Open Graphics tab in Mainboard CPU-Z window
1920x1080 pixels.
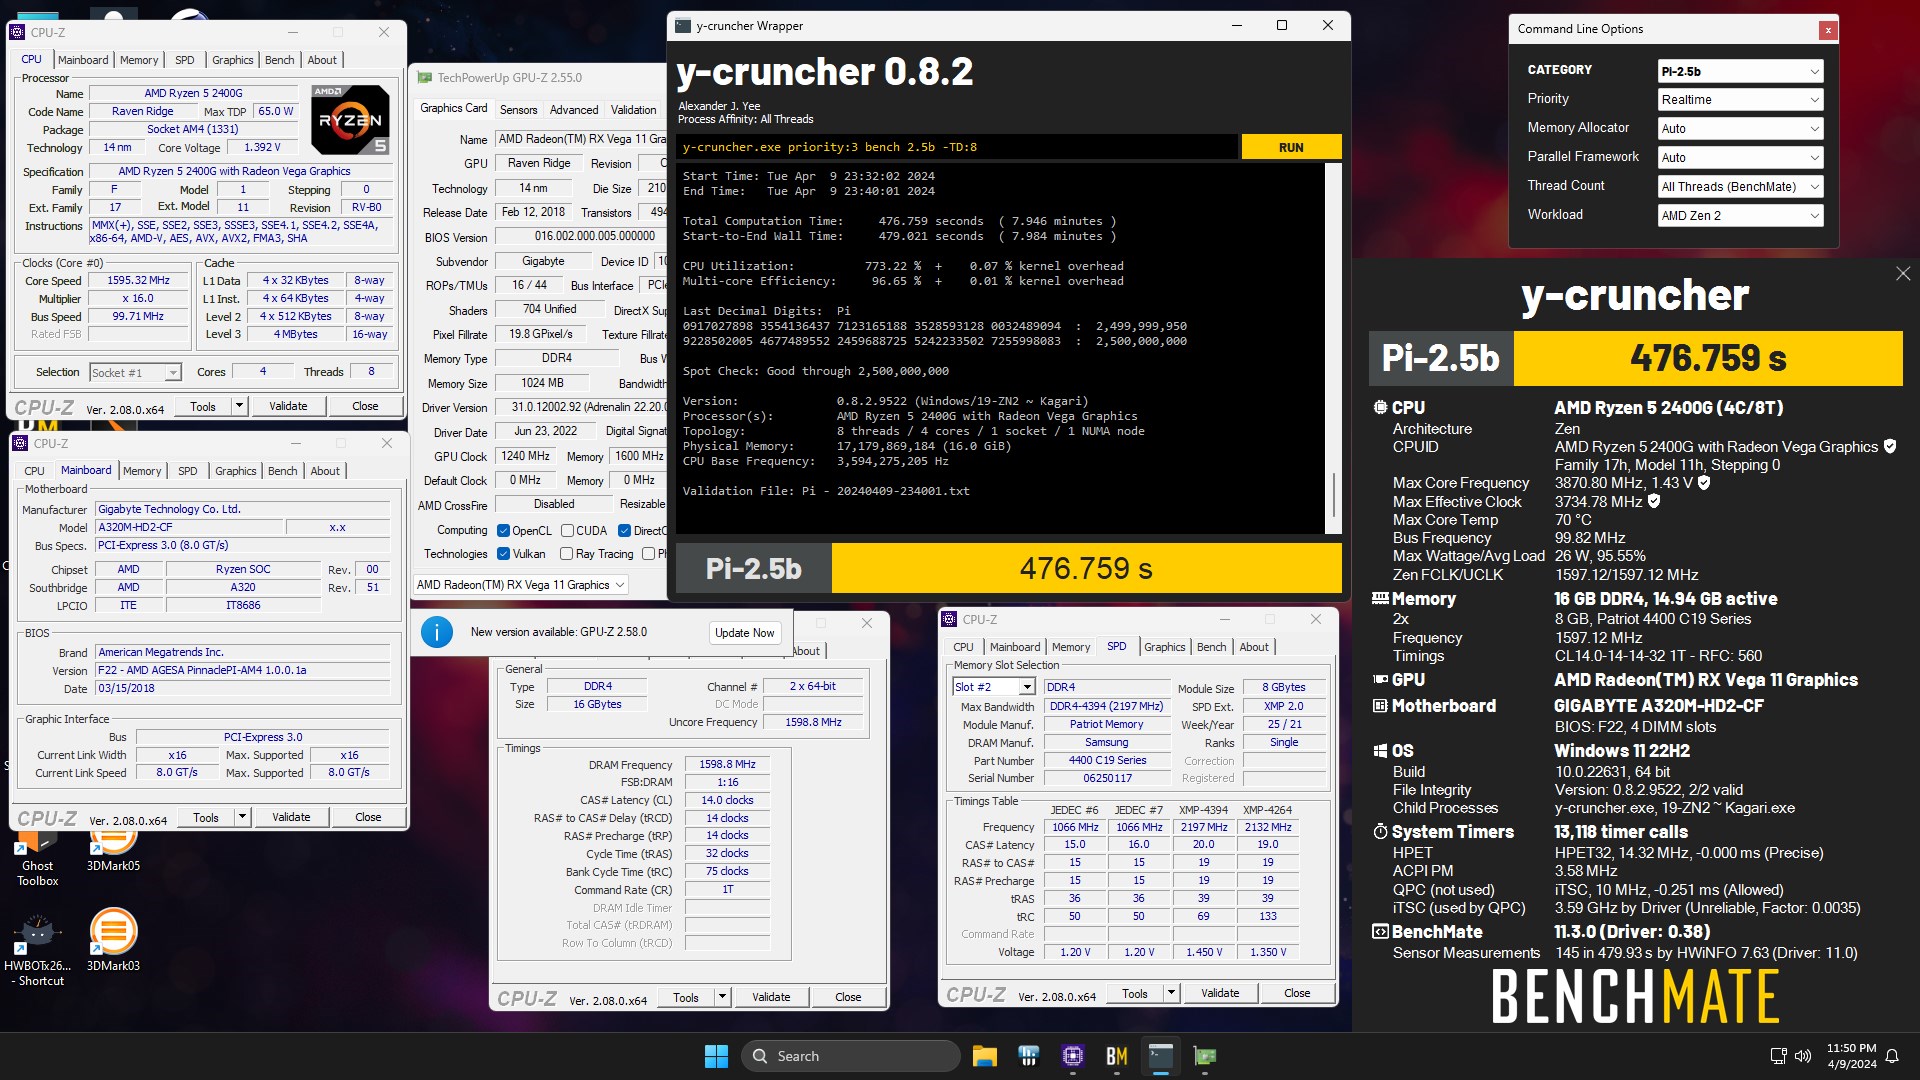236,471
